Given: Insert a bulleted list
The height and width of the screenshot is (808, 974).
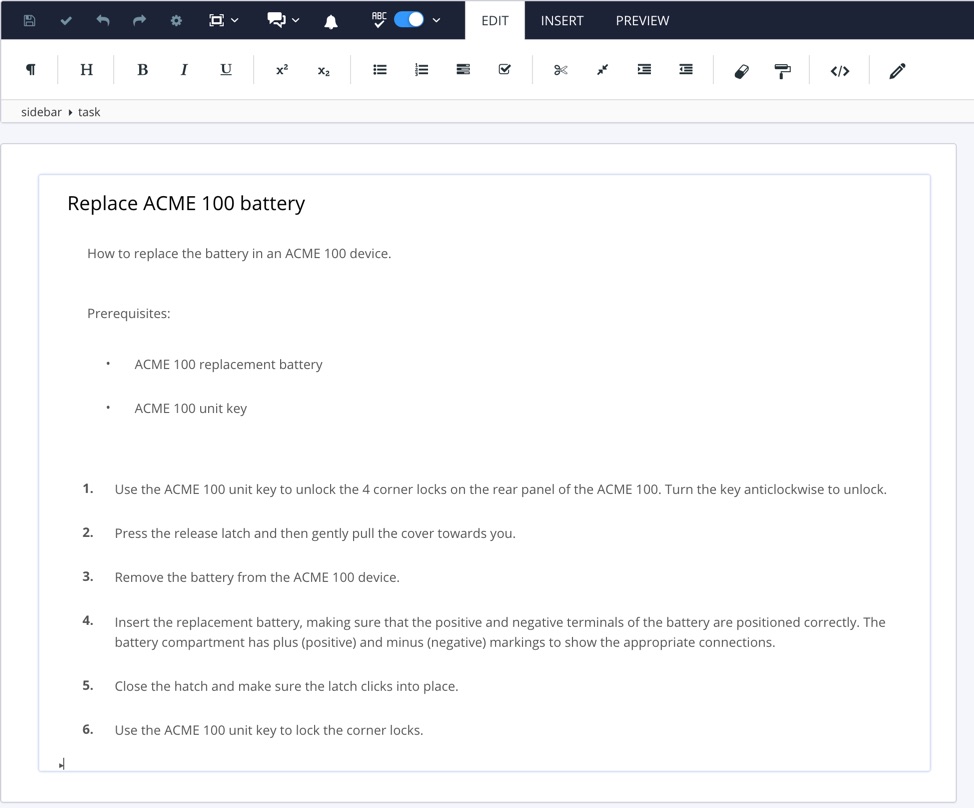Looking at the screenshot, I should [380, 70].
